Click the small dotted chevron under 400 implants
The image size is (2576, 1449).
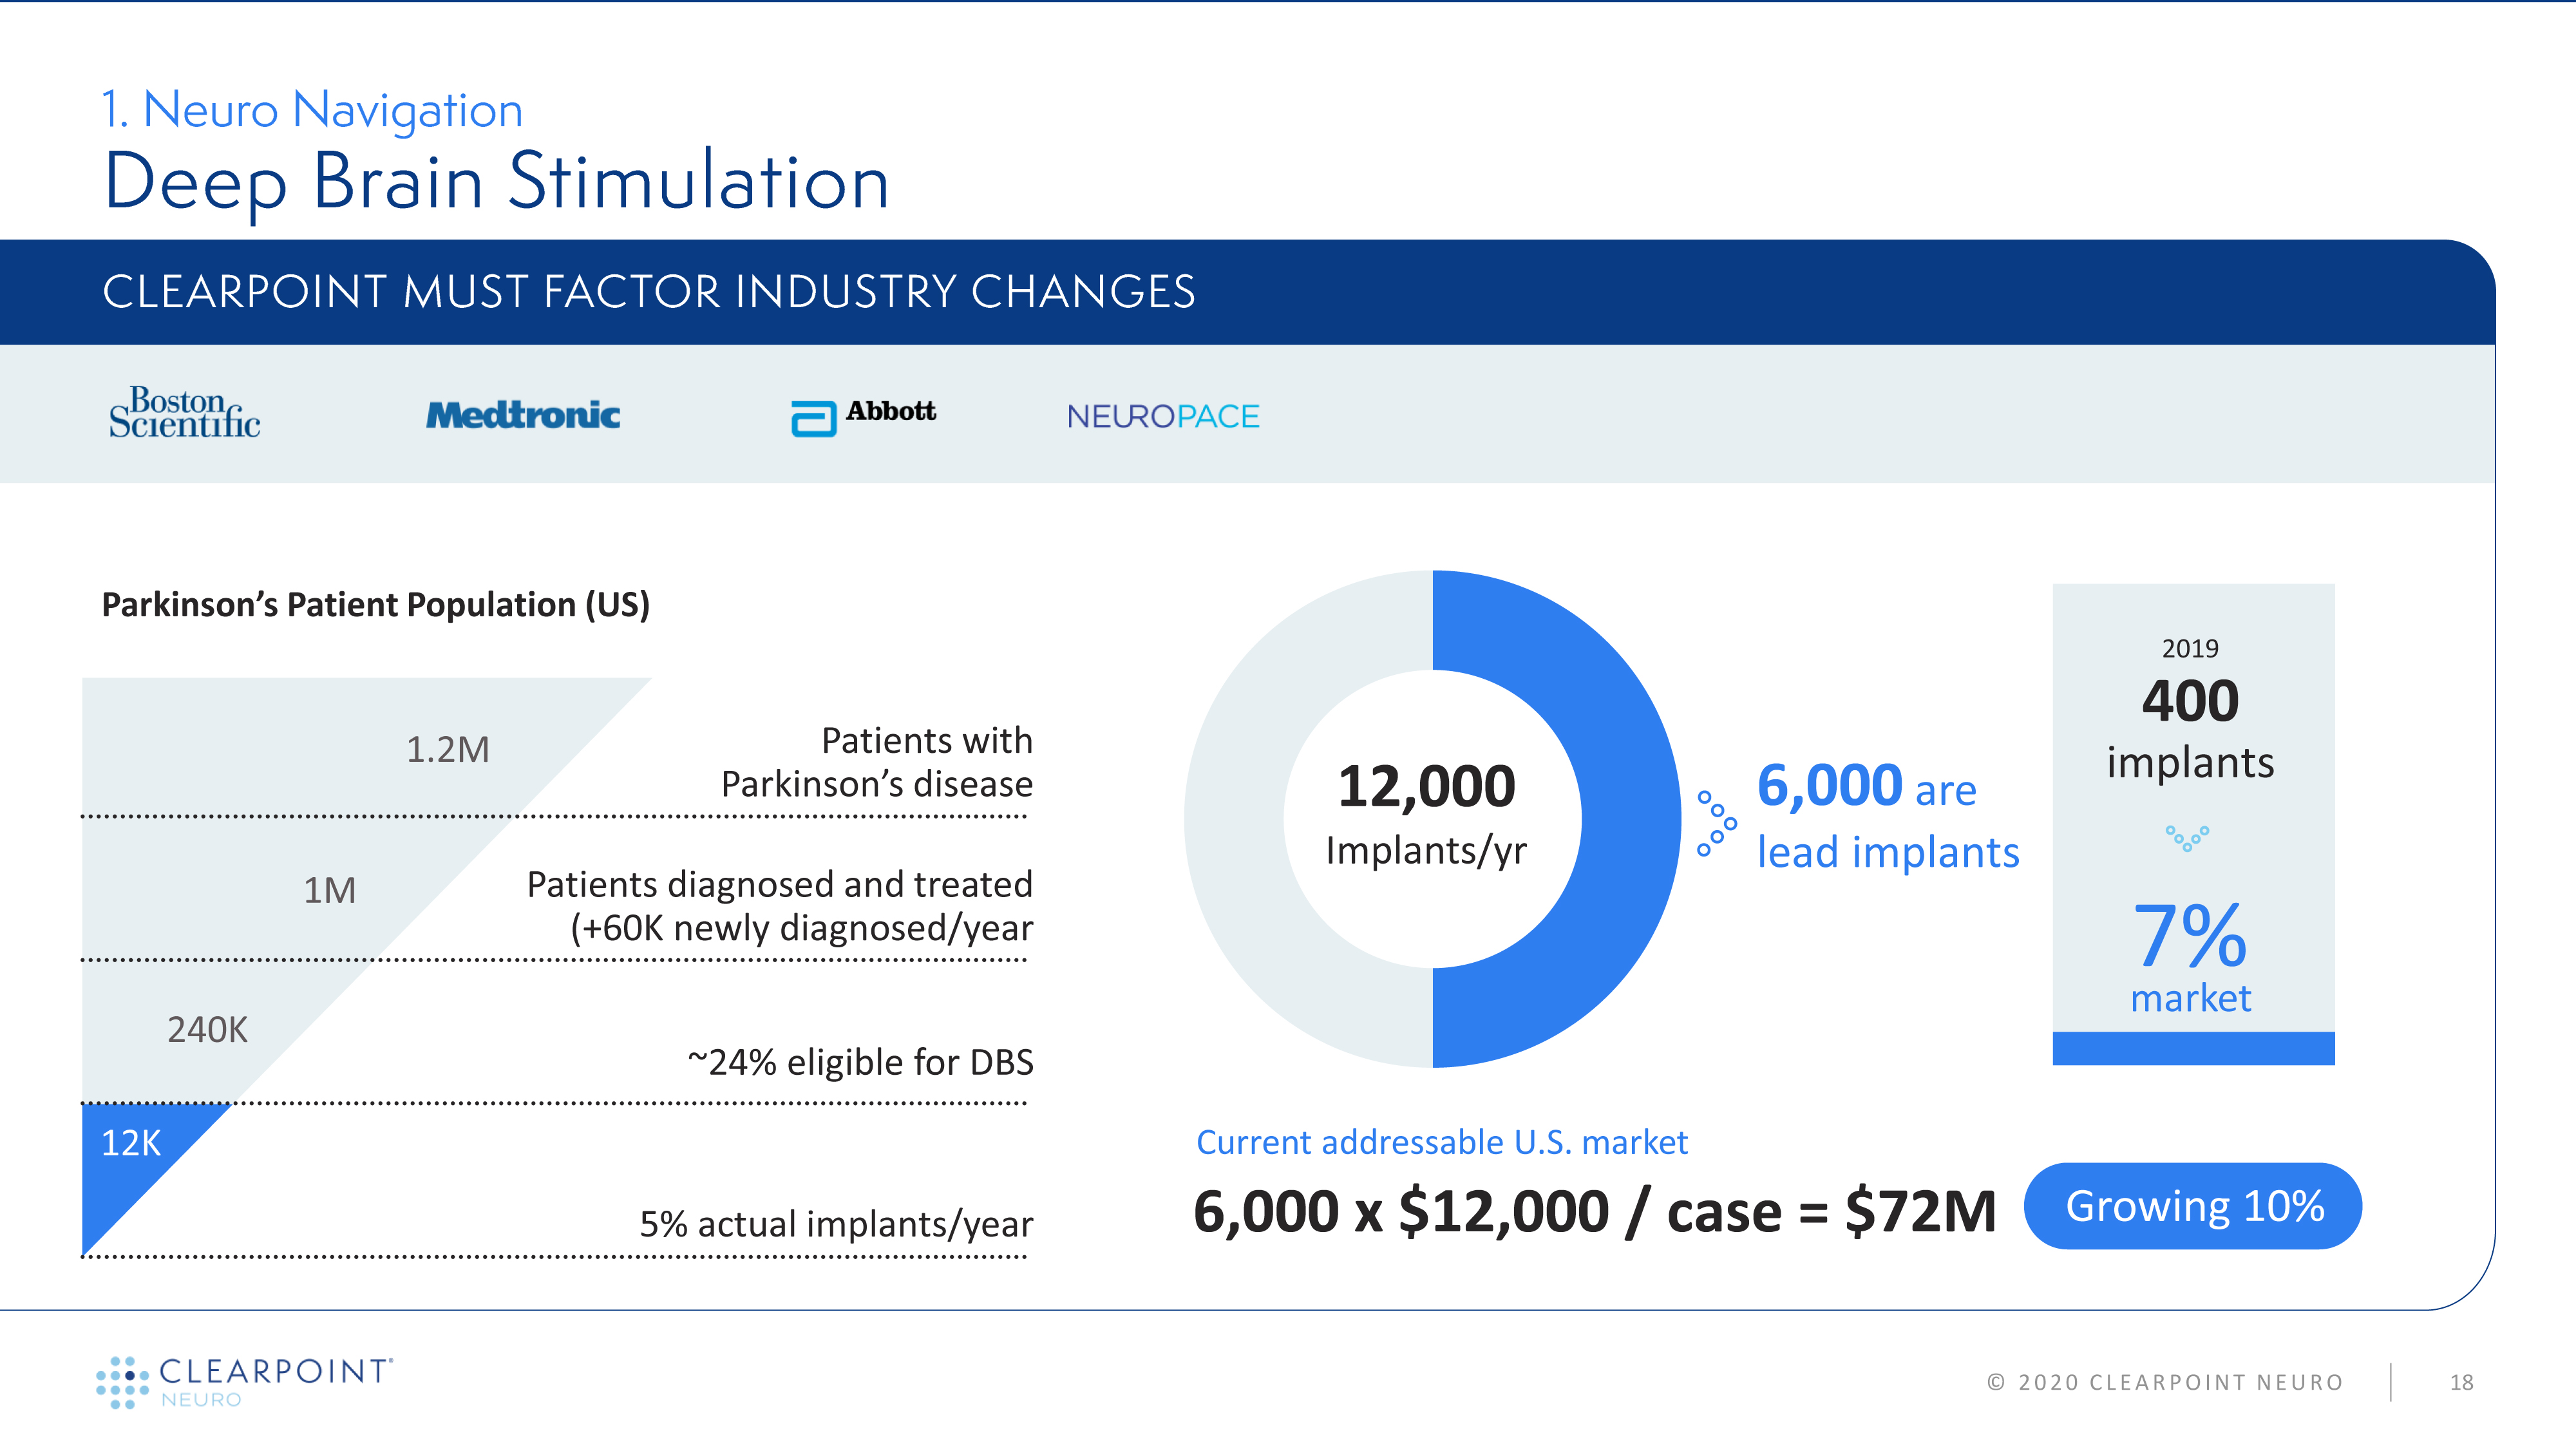coord(2187,837)
